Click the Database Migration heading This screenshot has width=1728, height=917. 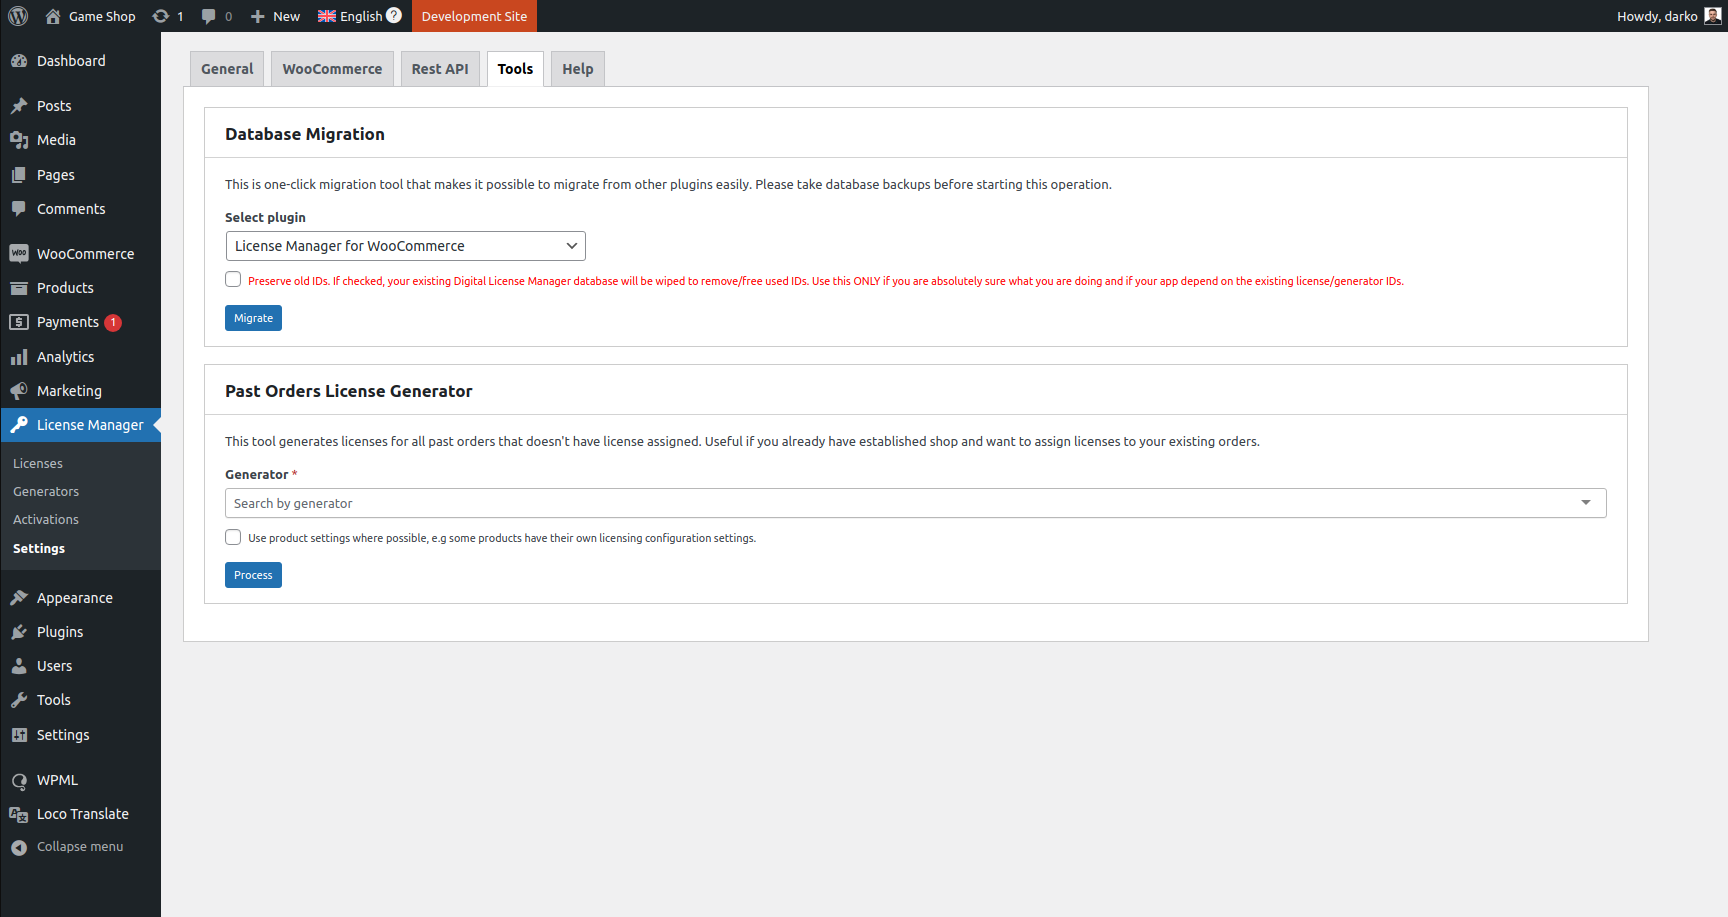click(x=305, y=134)
